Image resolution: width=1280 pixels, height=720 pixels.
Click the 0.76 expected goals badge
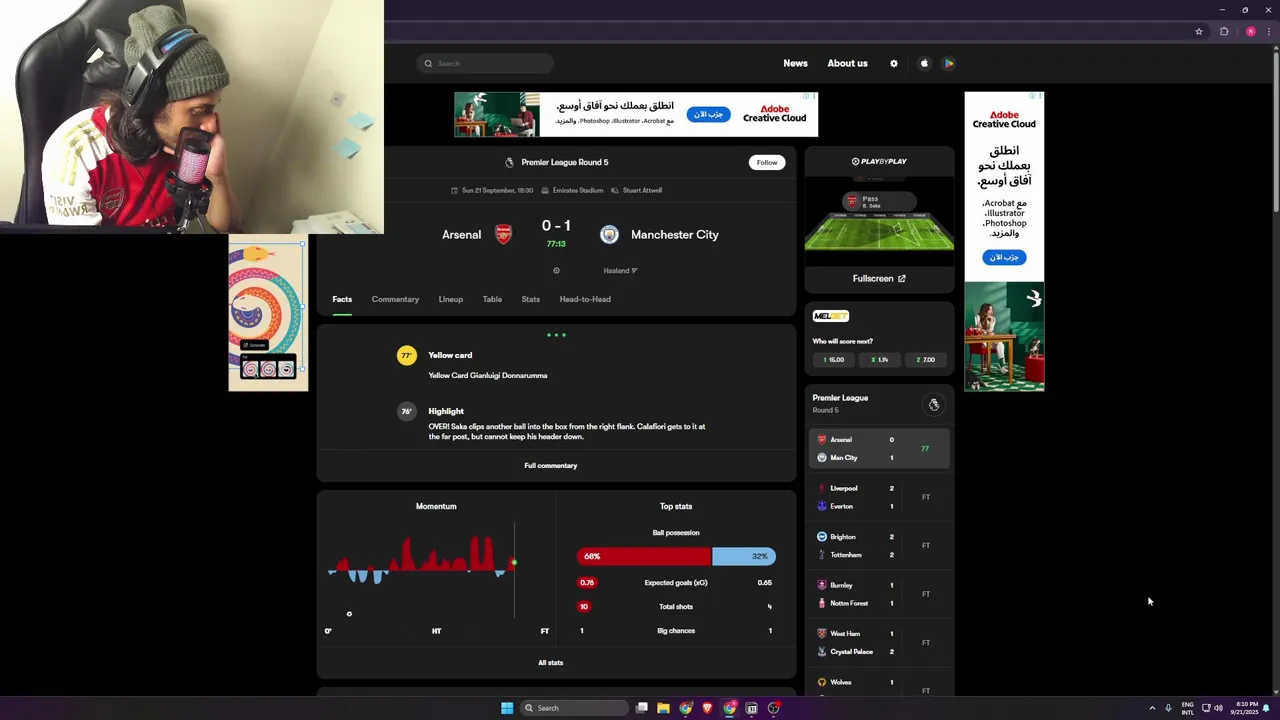pos(586,582)
